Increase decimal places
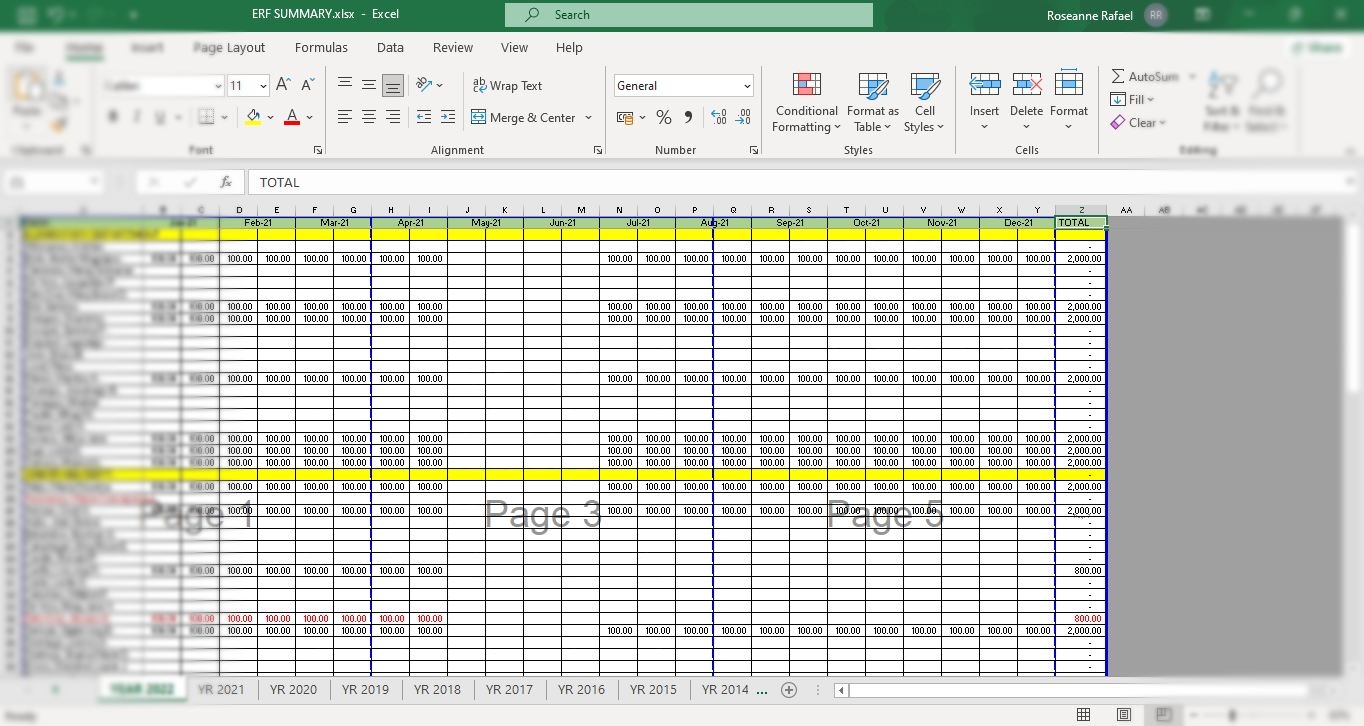 point(719,117)
